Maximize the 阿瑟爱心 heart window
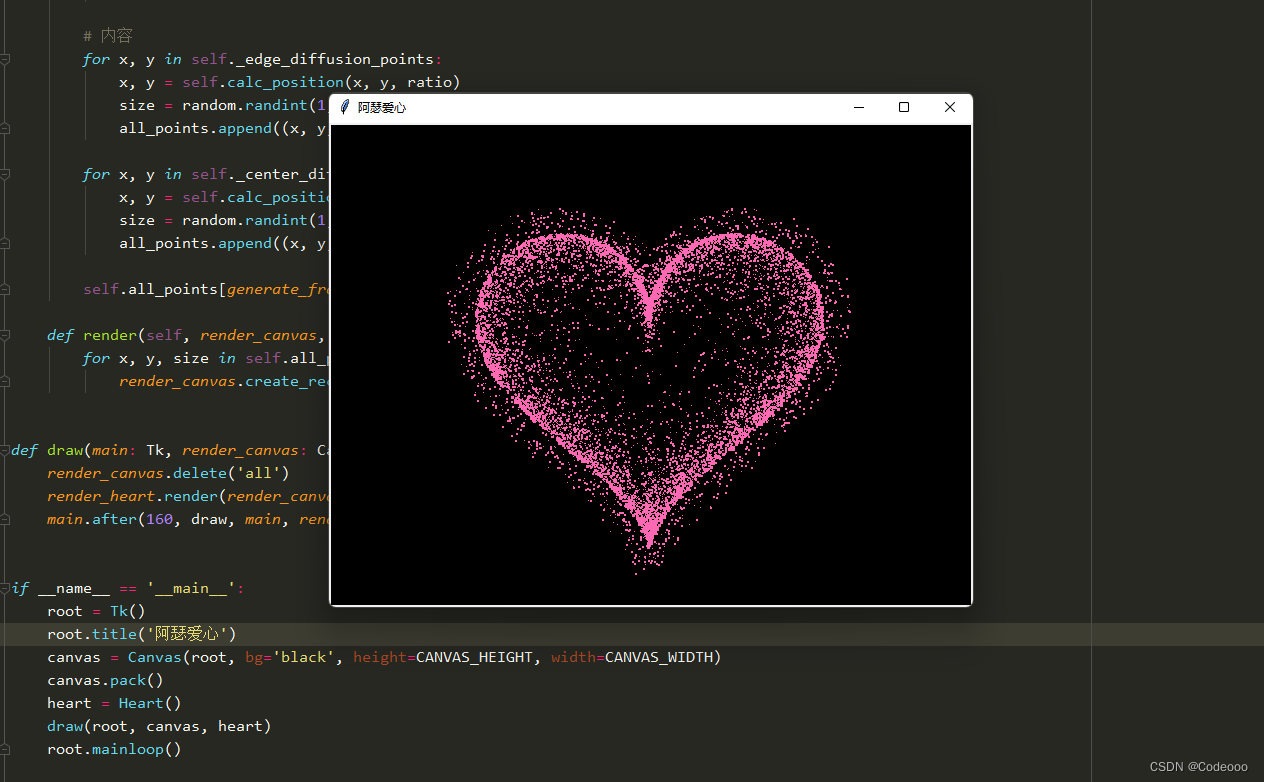1264x782 pixels. coord(904,107)
